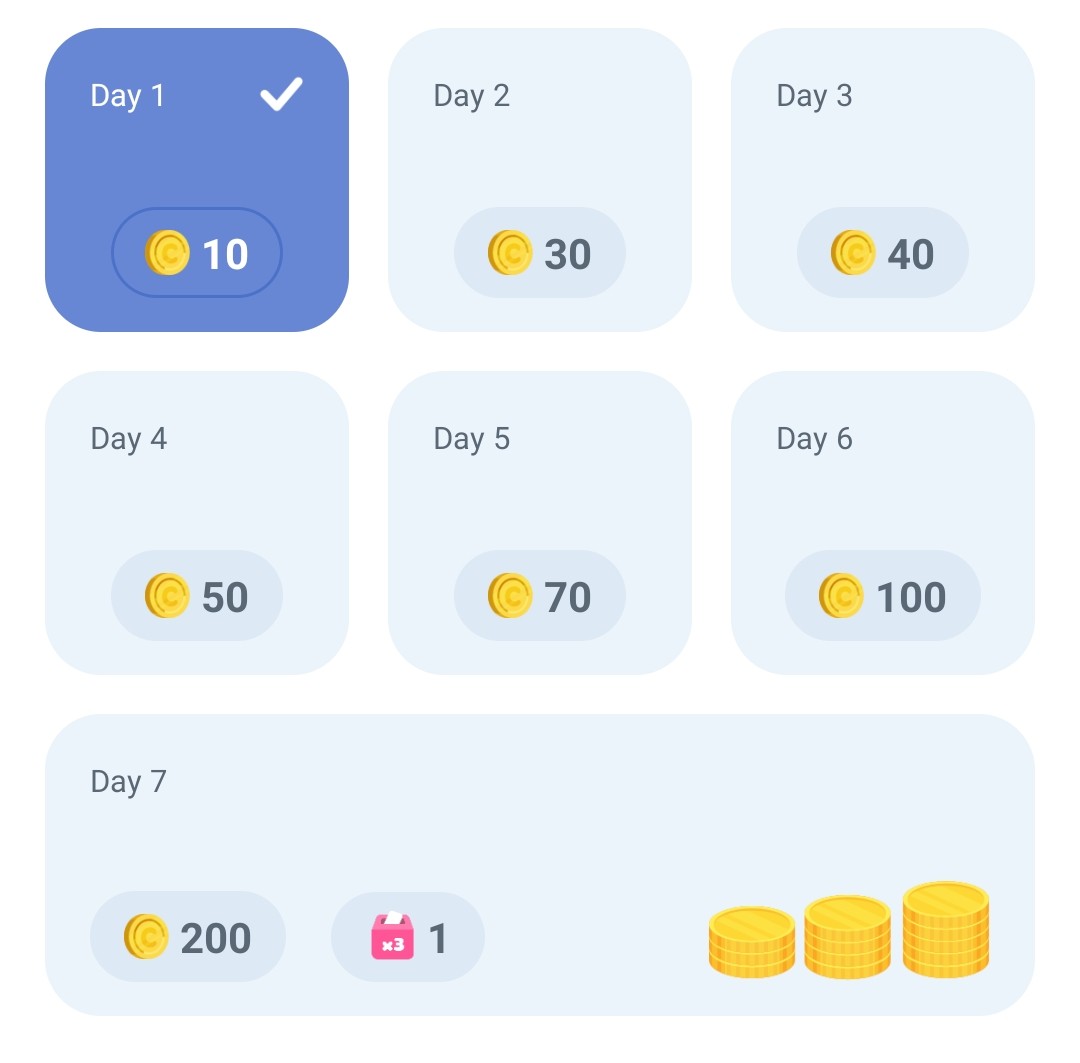The height and width of the screenshot is (1063, 1080).
Task: Click the stacked gold coins illustration
Action: pos(849,932)
